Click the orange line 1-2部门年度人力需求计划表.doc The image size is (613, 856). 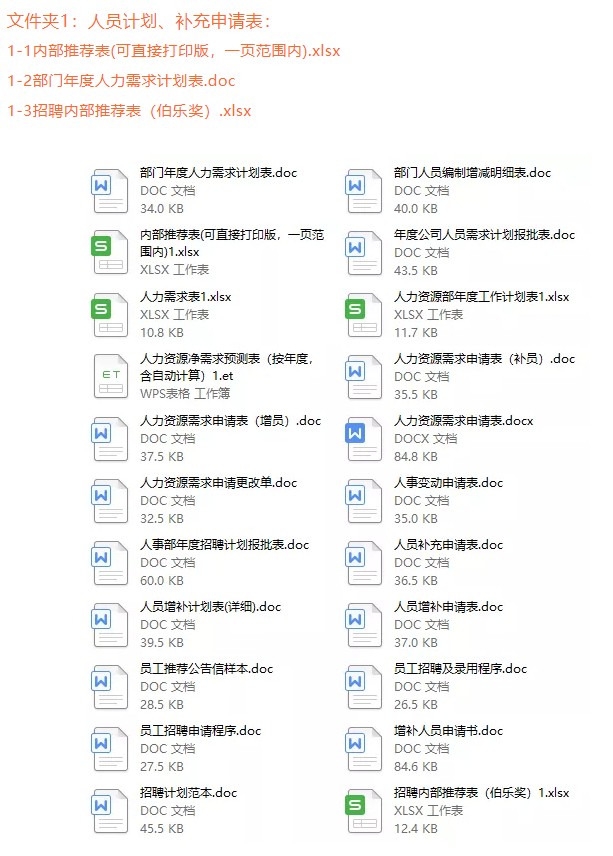pyautogui.click(x=121, y=81)
